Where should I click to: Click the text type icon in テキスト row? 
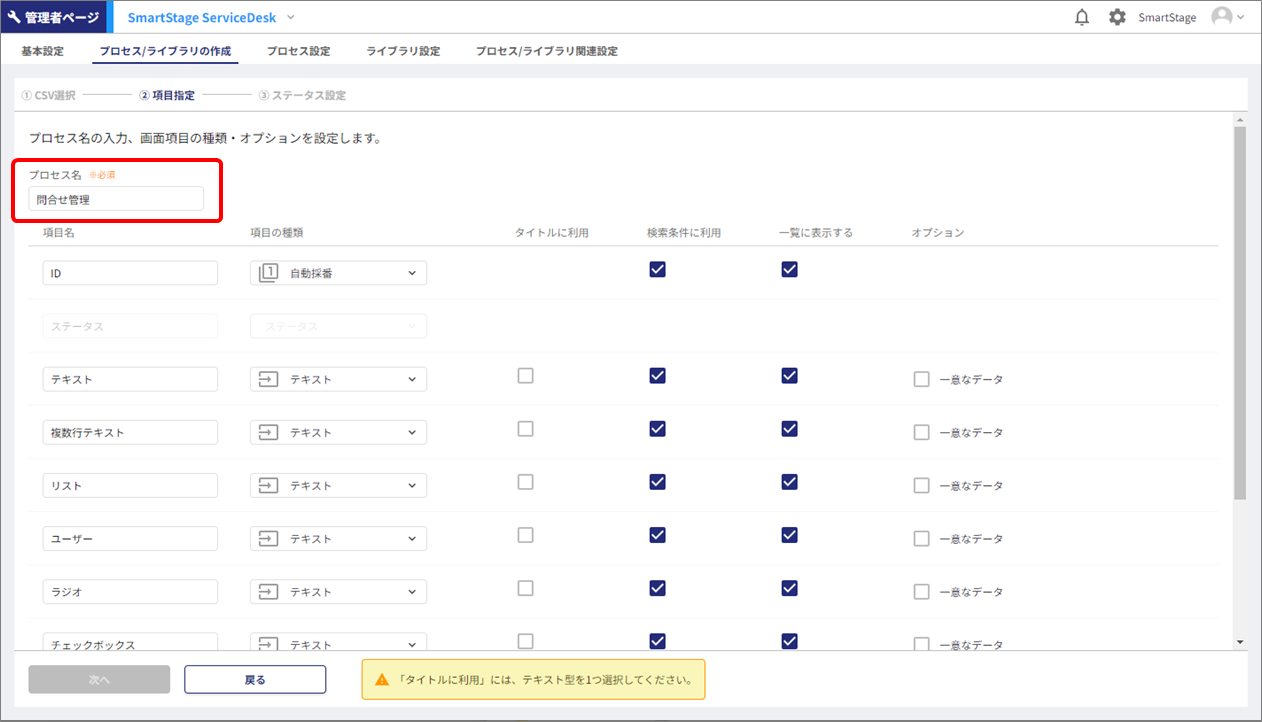[x=268, y=380]
